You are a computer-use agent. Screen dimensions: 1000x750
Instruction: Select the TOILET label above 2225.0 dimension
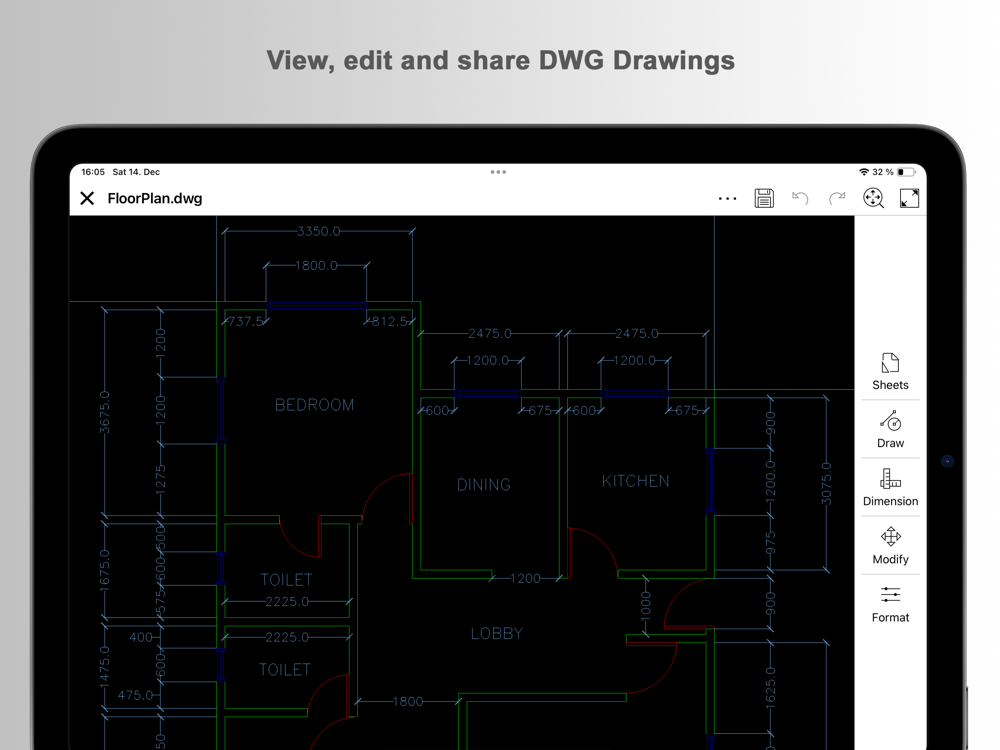point(286,580)
